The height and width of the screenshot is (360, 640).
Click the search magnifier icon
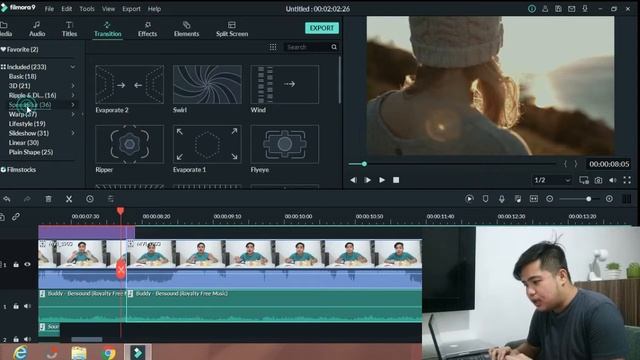(334, 47)
